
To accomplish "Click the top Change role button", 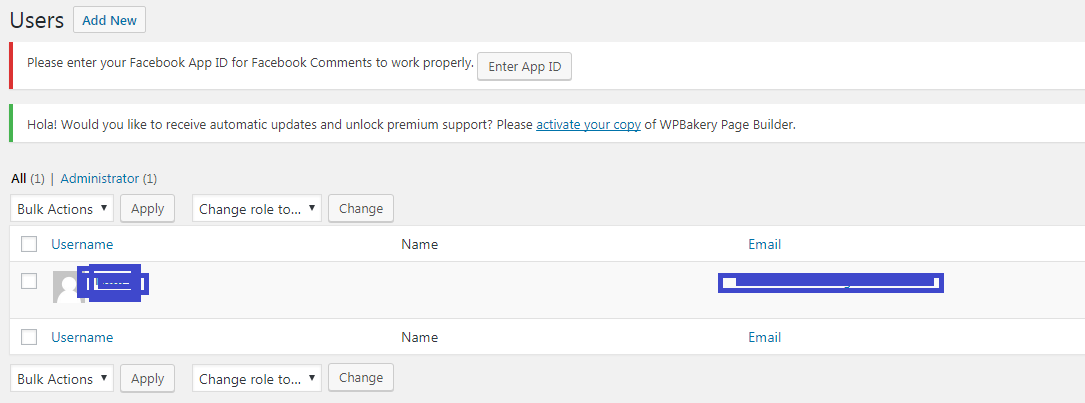I will (361, 209).
